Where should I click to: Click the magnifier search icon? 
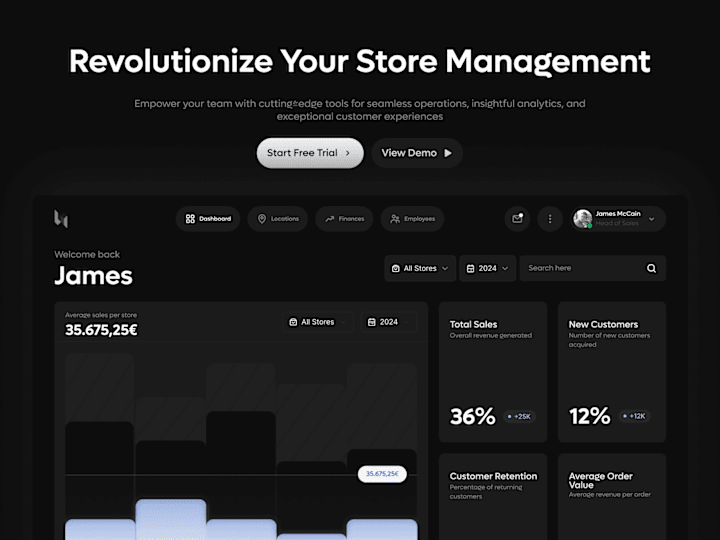tap(651, 268)
